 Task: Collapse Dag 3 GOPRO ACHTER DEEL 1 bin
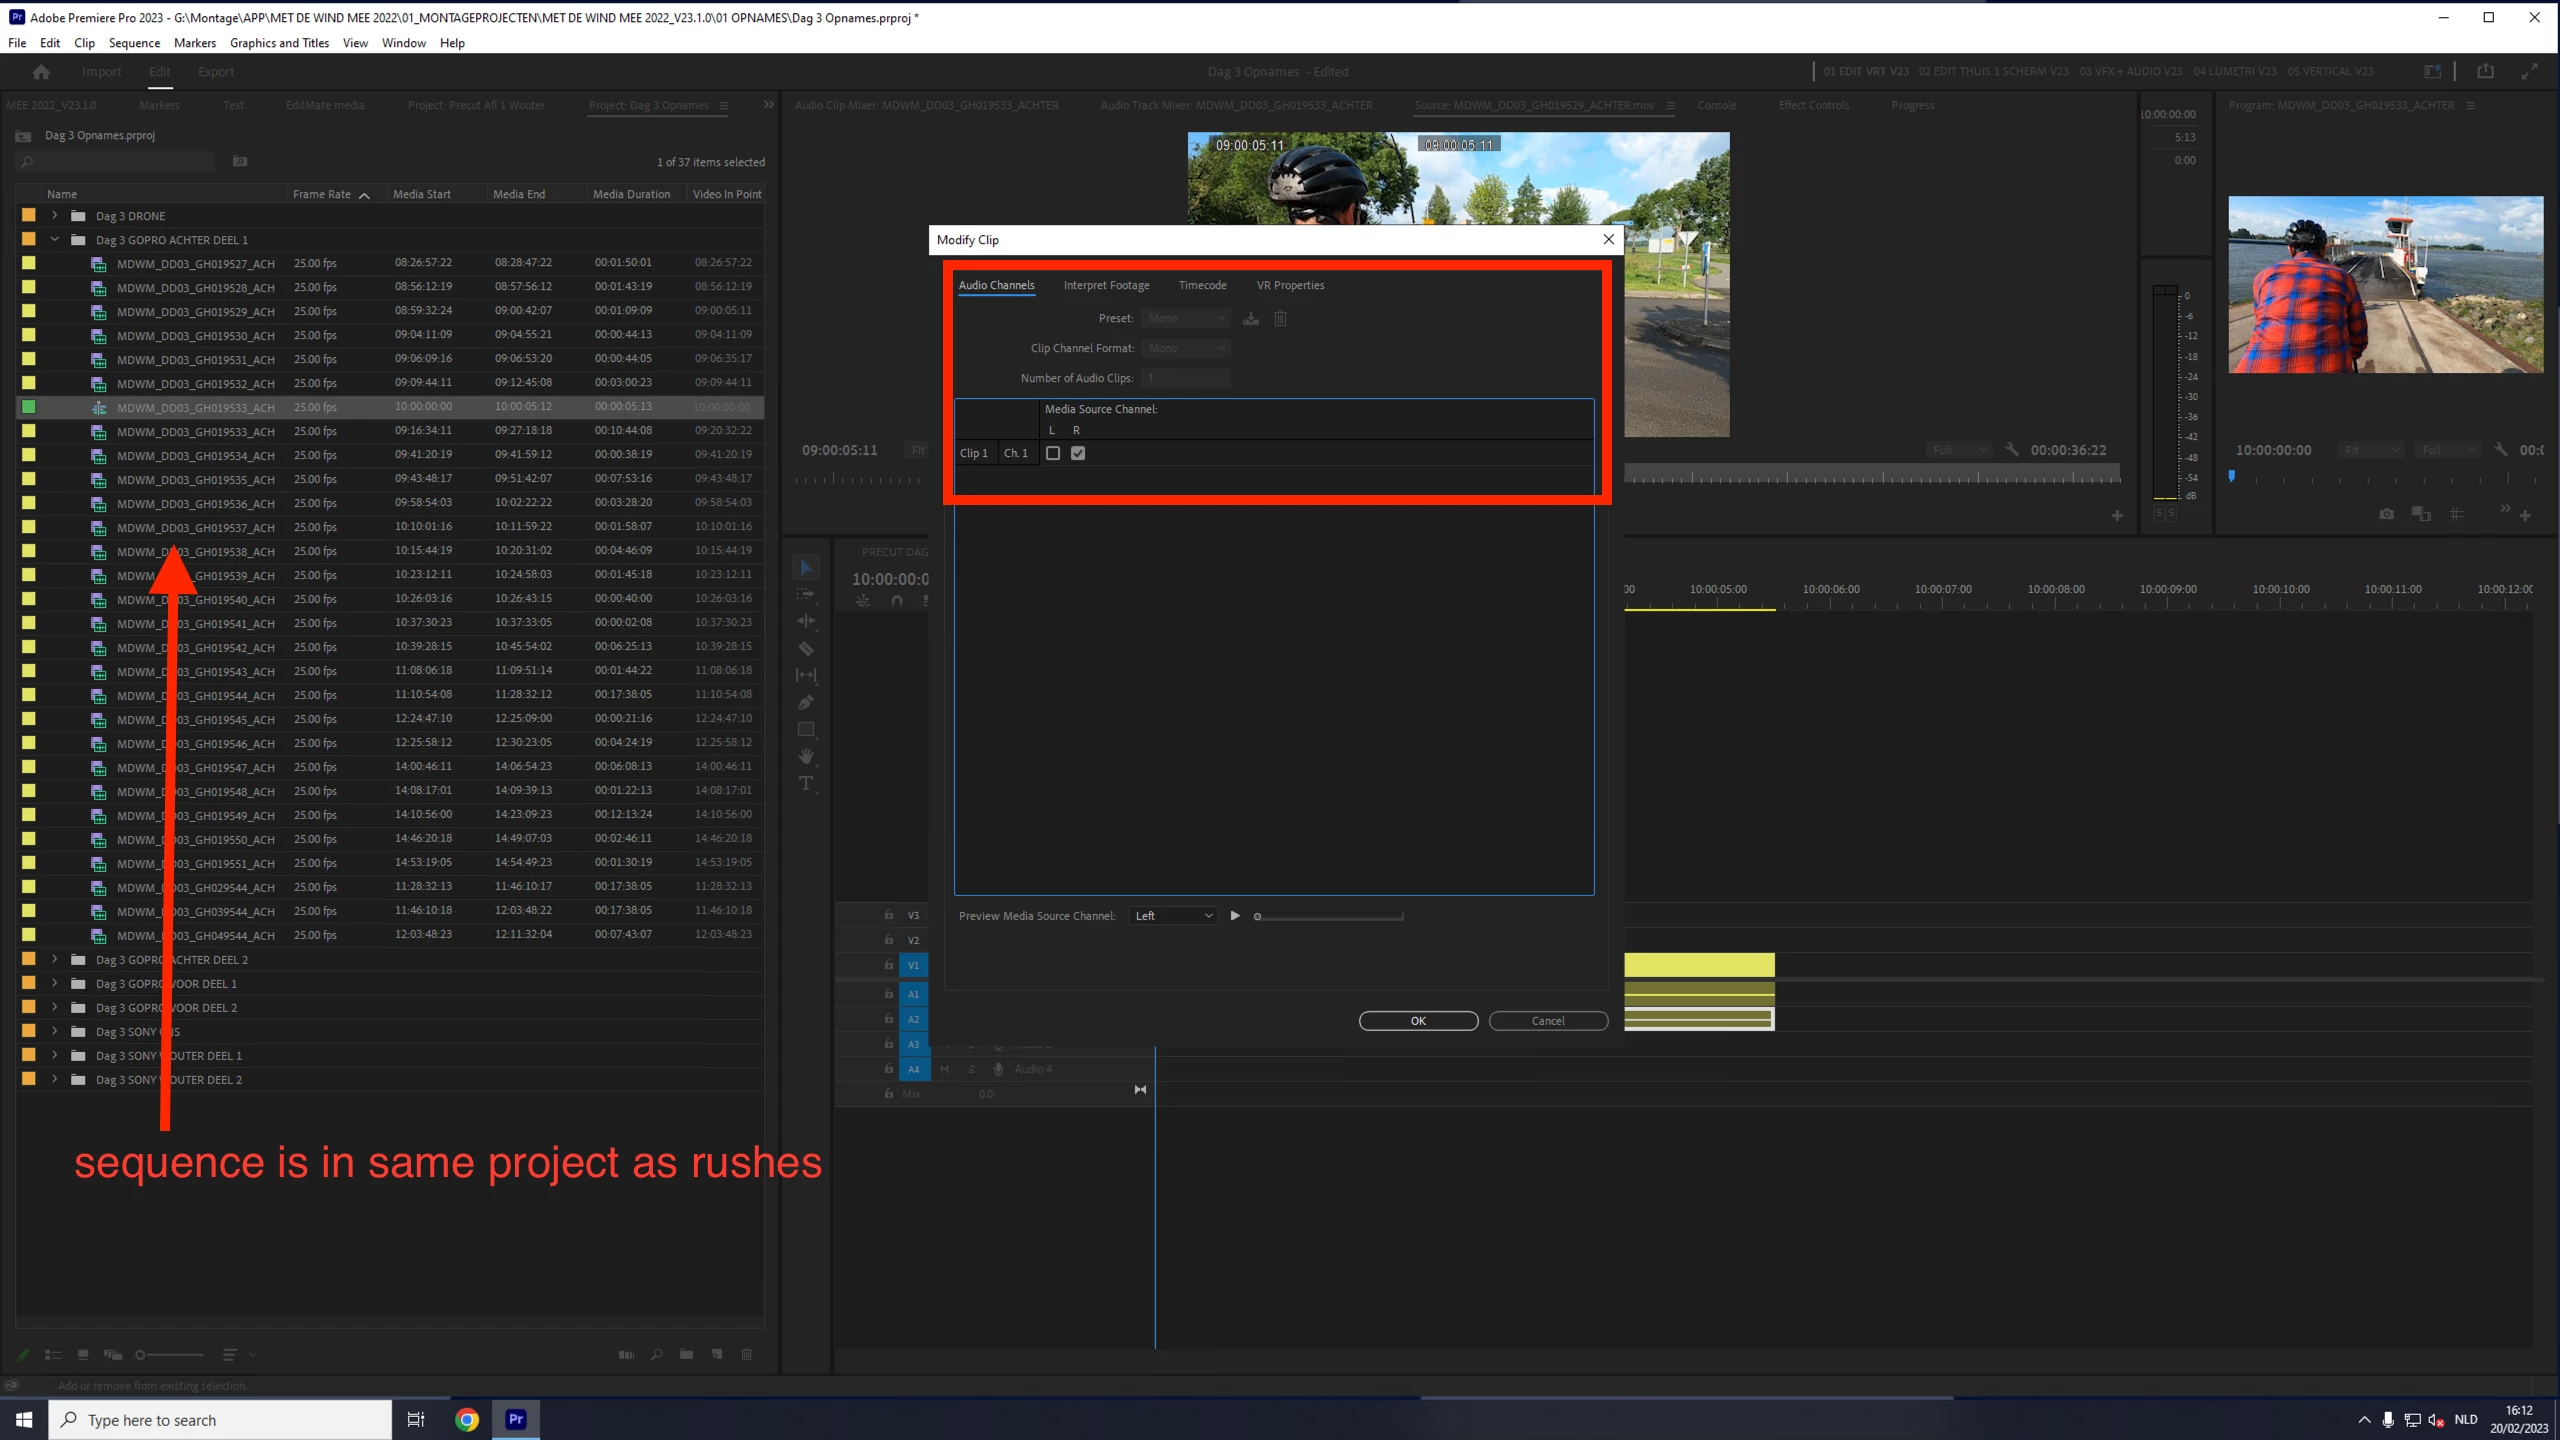coord(55,239)
